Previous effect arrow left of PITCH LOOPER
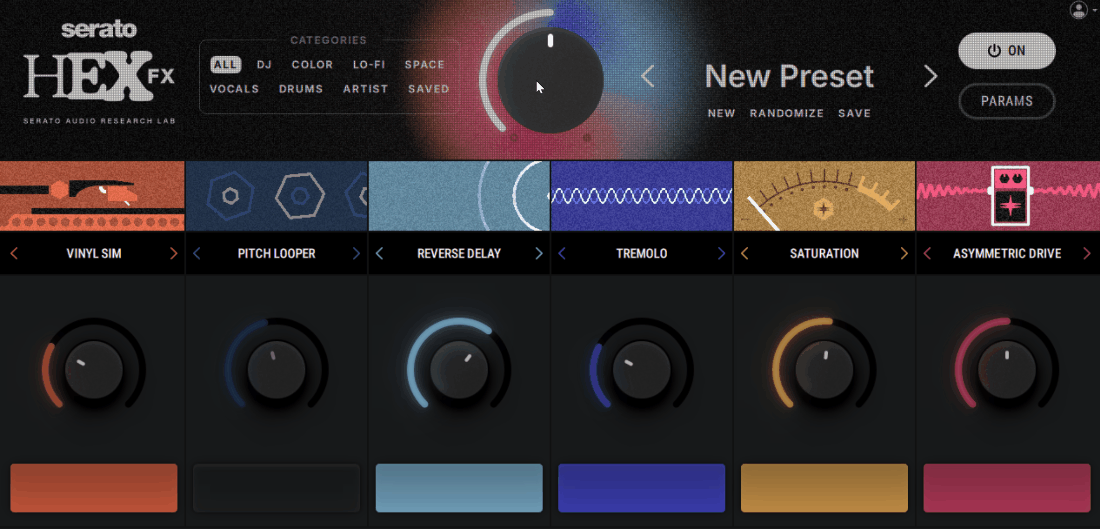Screen dimensions: 1100x529 pyautogui.click(x=196, y=253)
